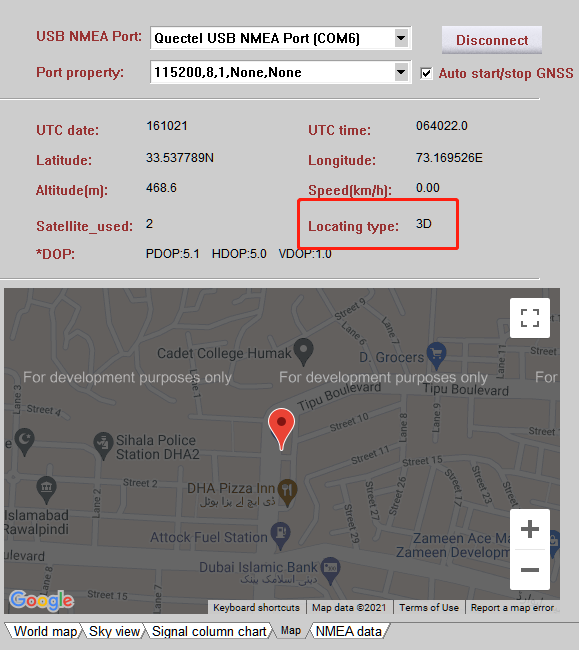Click the longitude value 73.169526E
The image size is (579, 650).
(x=449, y=158)
